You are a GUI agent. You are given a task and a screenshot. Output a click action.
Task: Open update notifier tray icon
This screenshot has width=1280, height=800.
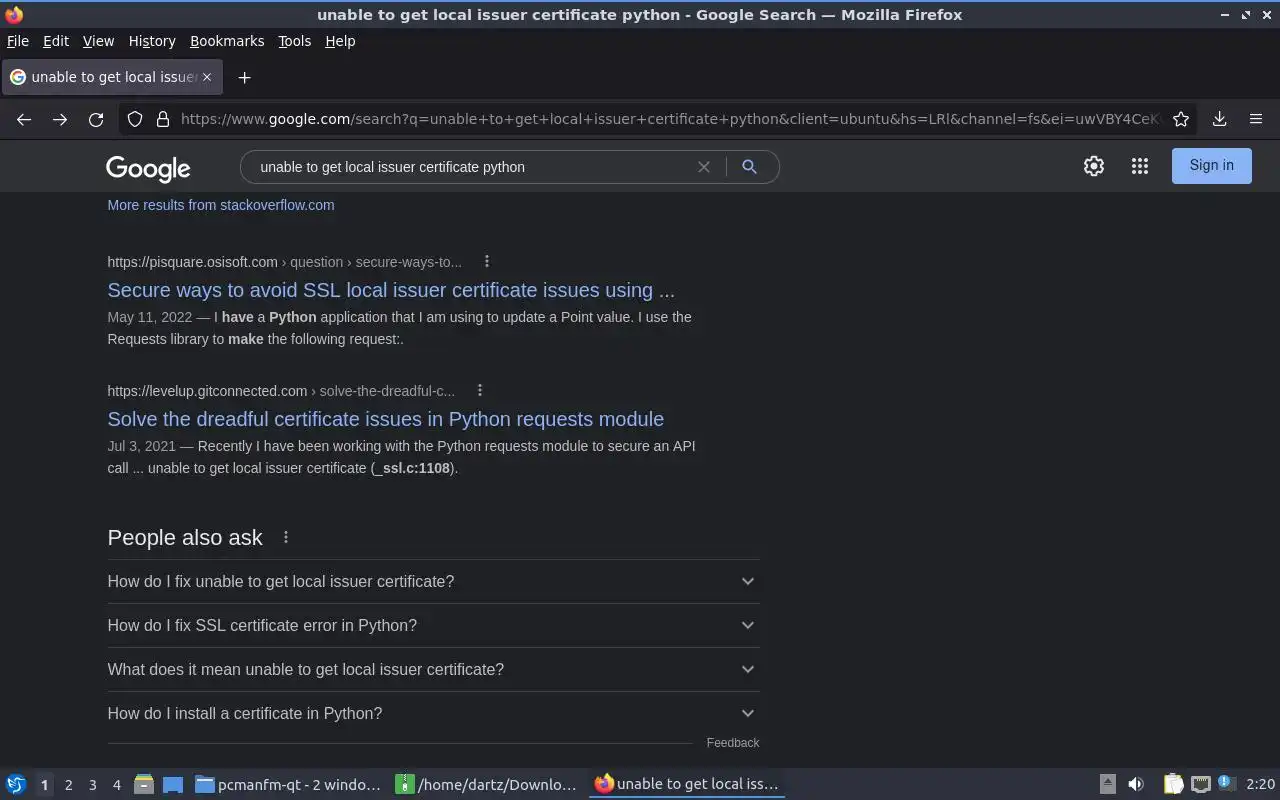[1227, 783]
